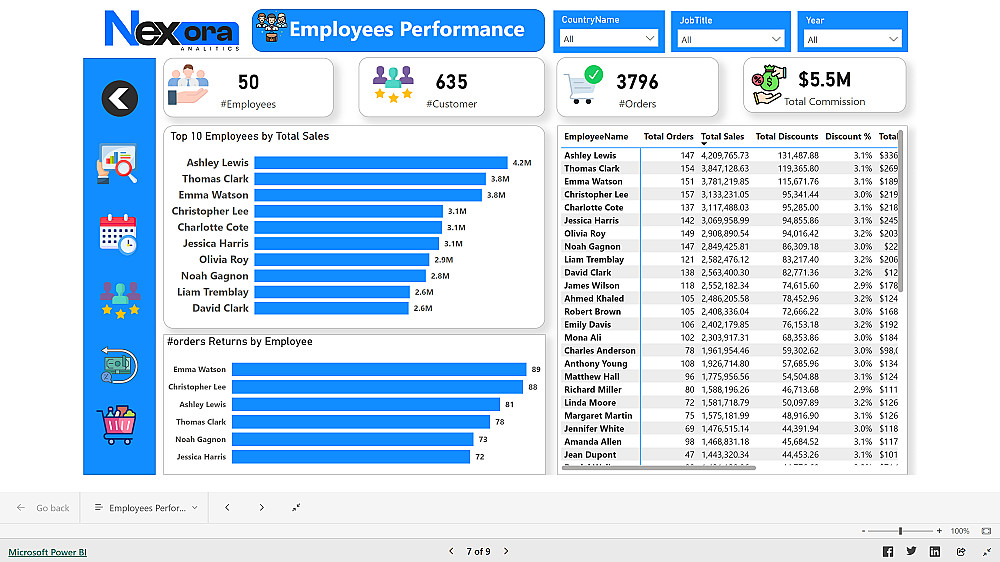Exit focus mode with the collapse arrows icon

[x=296, y=508]
